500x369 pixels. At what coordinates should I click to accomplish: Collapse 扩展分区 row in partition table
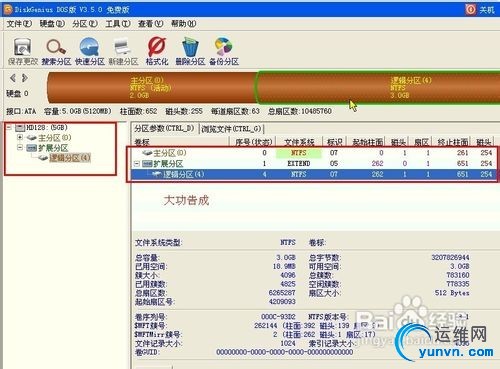[136, 164]
